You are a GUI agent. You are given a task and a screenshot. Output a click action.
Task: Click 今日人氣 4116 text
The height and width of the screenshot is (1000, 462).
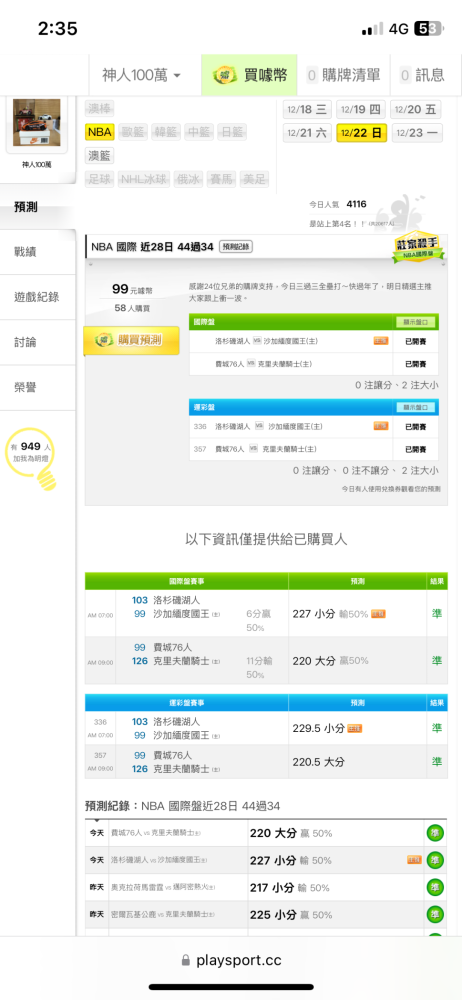[x=338, y=204]
